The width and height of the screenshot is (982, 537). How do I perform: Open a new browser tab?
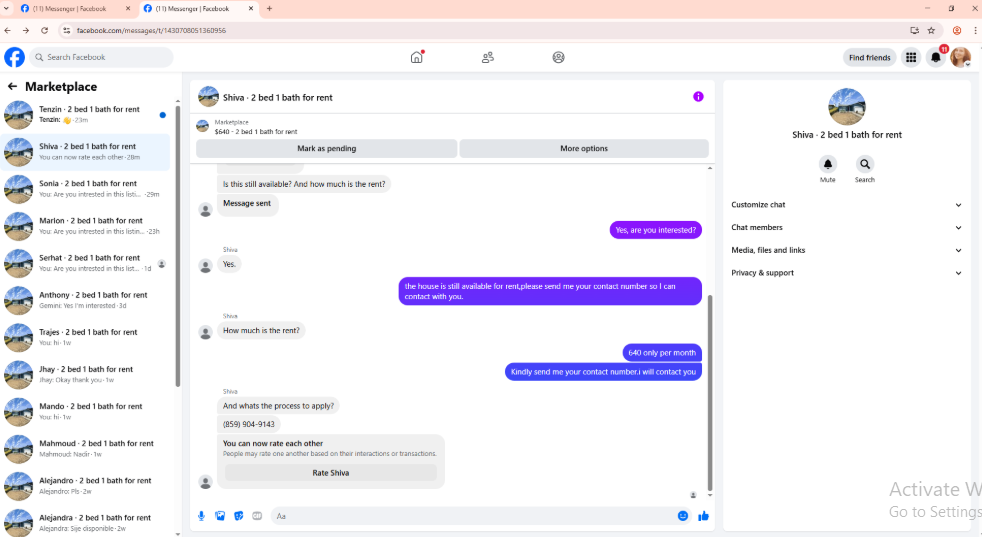(x=269, y=9)
